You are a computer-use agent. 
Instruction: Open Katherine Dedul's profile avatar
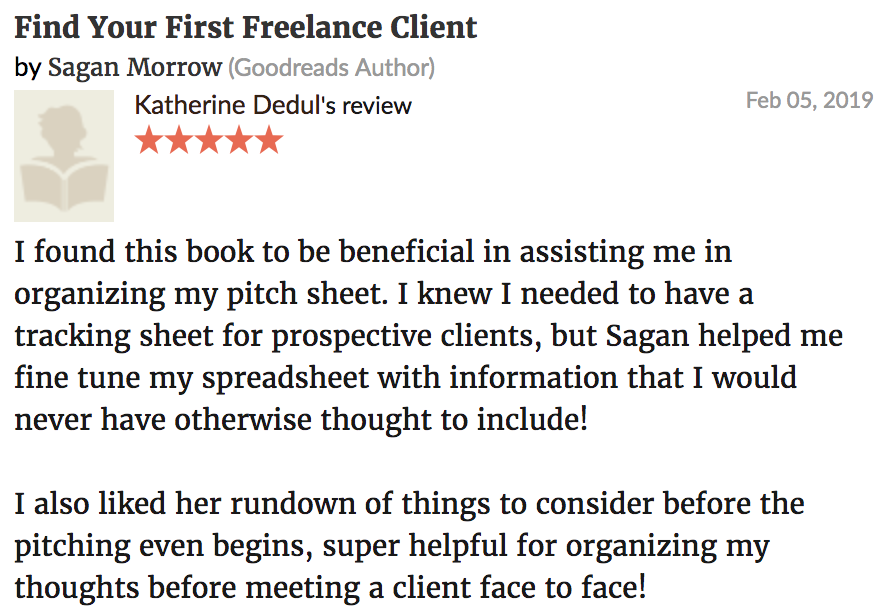pyautogui.click(x=64, y=155)
